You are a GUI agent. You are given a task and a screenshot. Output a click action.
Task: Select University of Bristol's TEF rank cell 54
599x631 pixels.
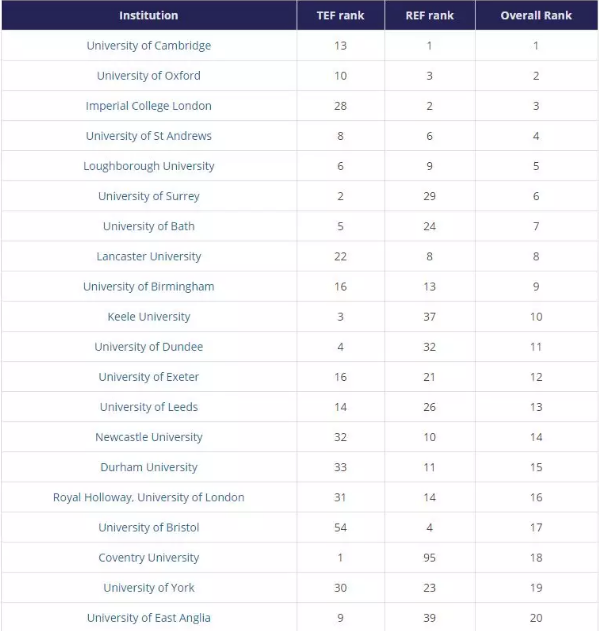[x=341, y=528]
